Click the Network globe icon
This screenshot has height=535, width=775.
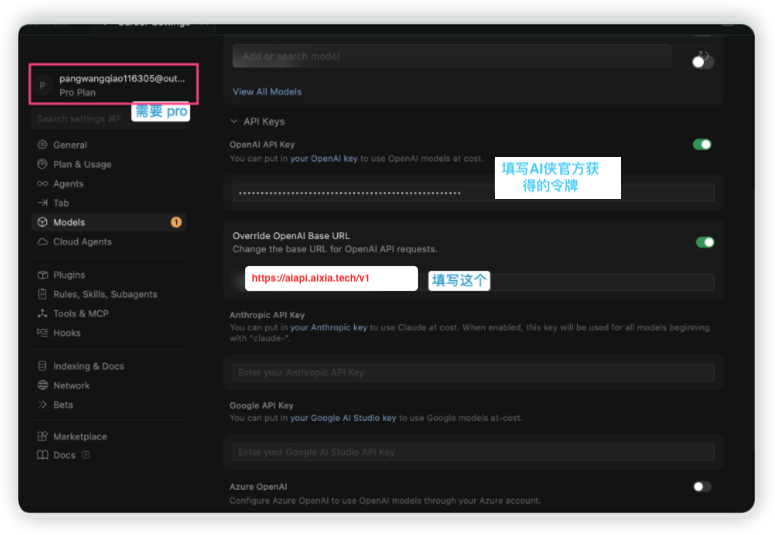[x=42, y=385]
